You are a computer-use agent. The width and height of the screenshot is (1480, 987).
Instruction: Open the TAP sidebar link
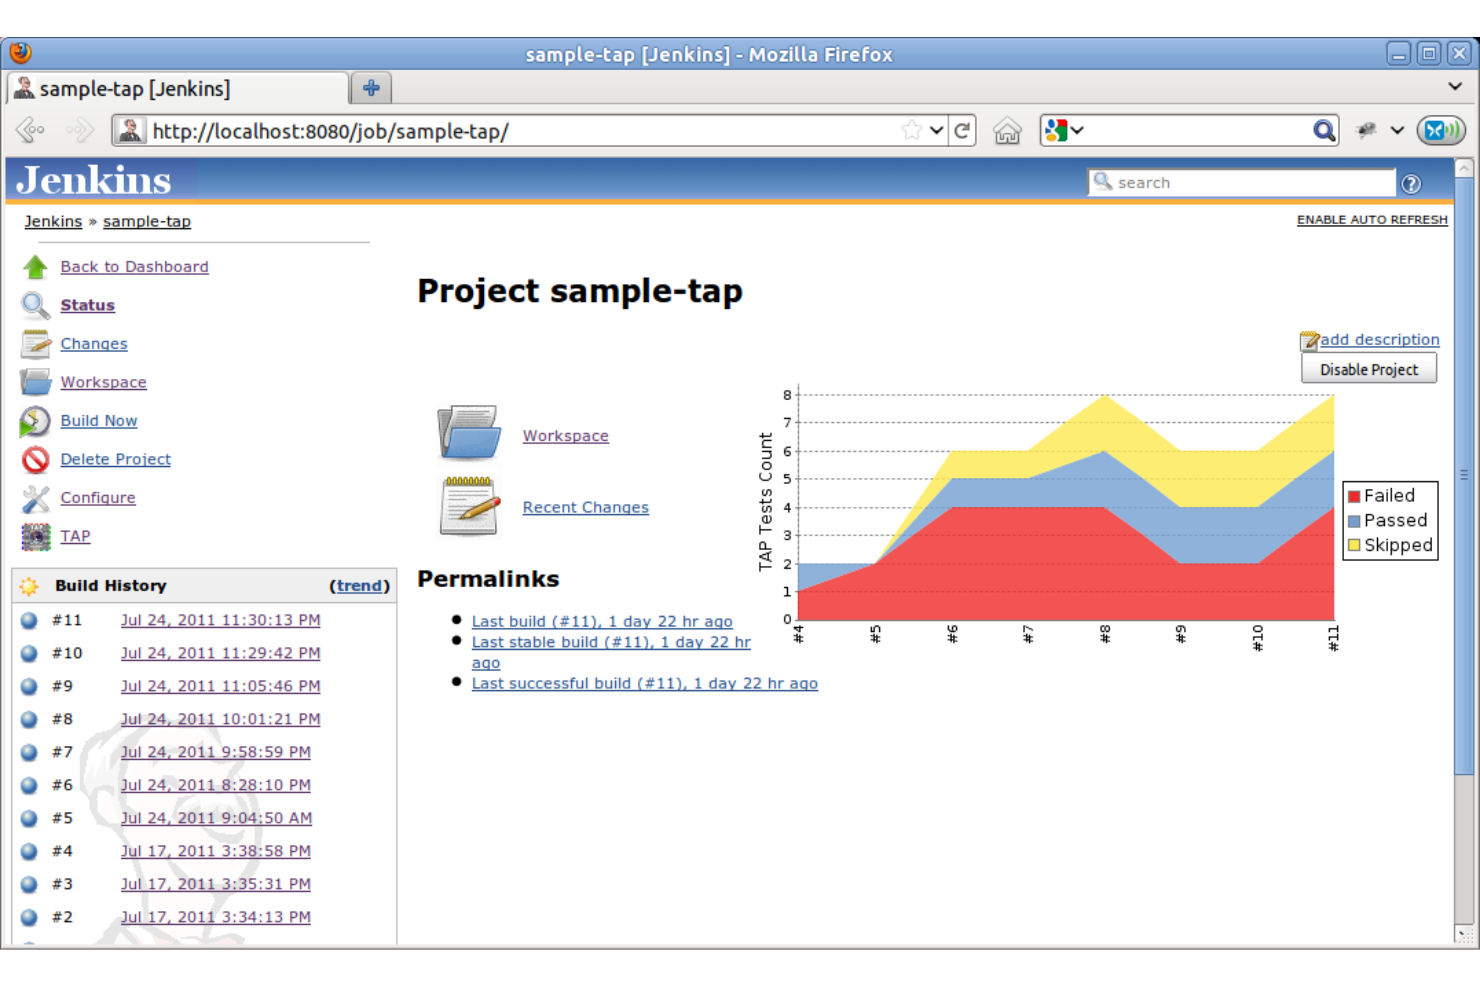pyautogui.click(x=75, y=536)
